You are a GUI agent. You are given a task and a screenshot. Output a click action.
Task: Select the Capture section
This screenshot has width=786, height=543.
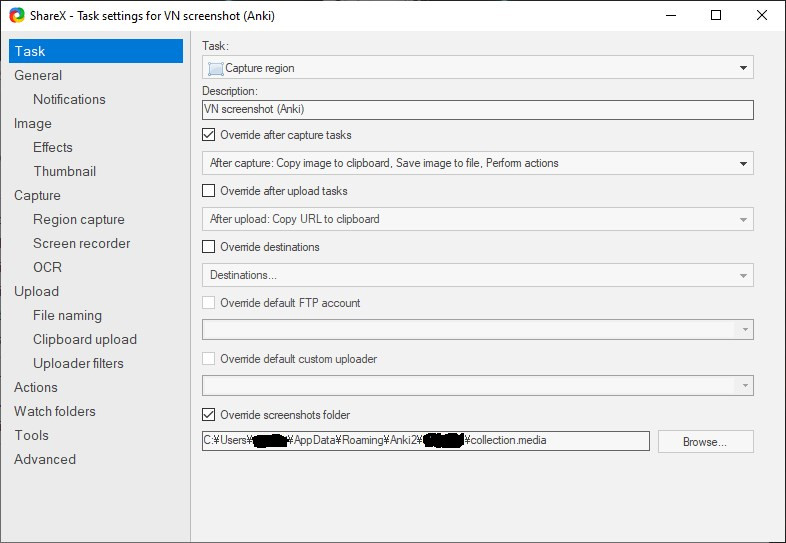click(37, 196)
